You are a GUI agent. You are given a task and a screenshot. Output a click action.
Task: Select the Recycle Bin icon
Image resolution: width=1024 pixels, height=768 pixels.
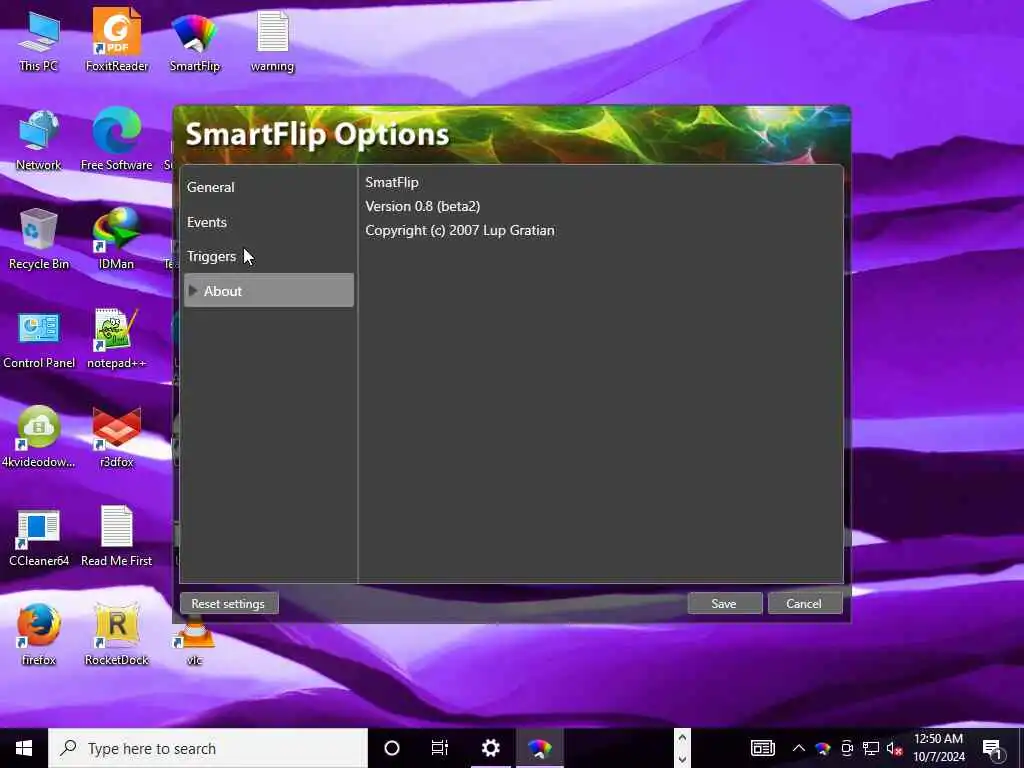coord(39,239)
